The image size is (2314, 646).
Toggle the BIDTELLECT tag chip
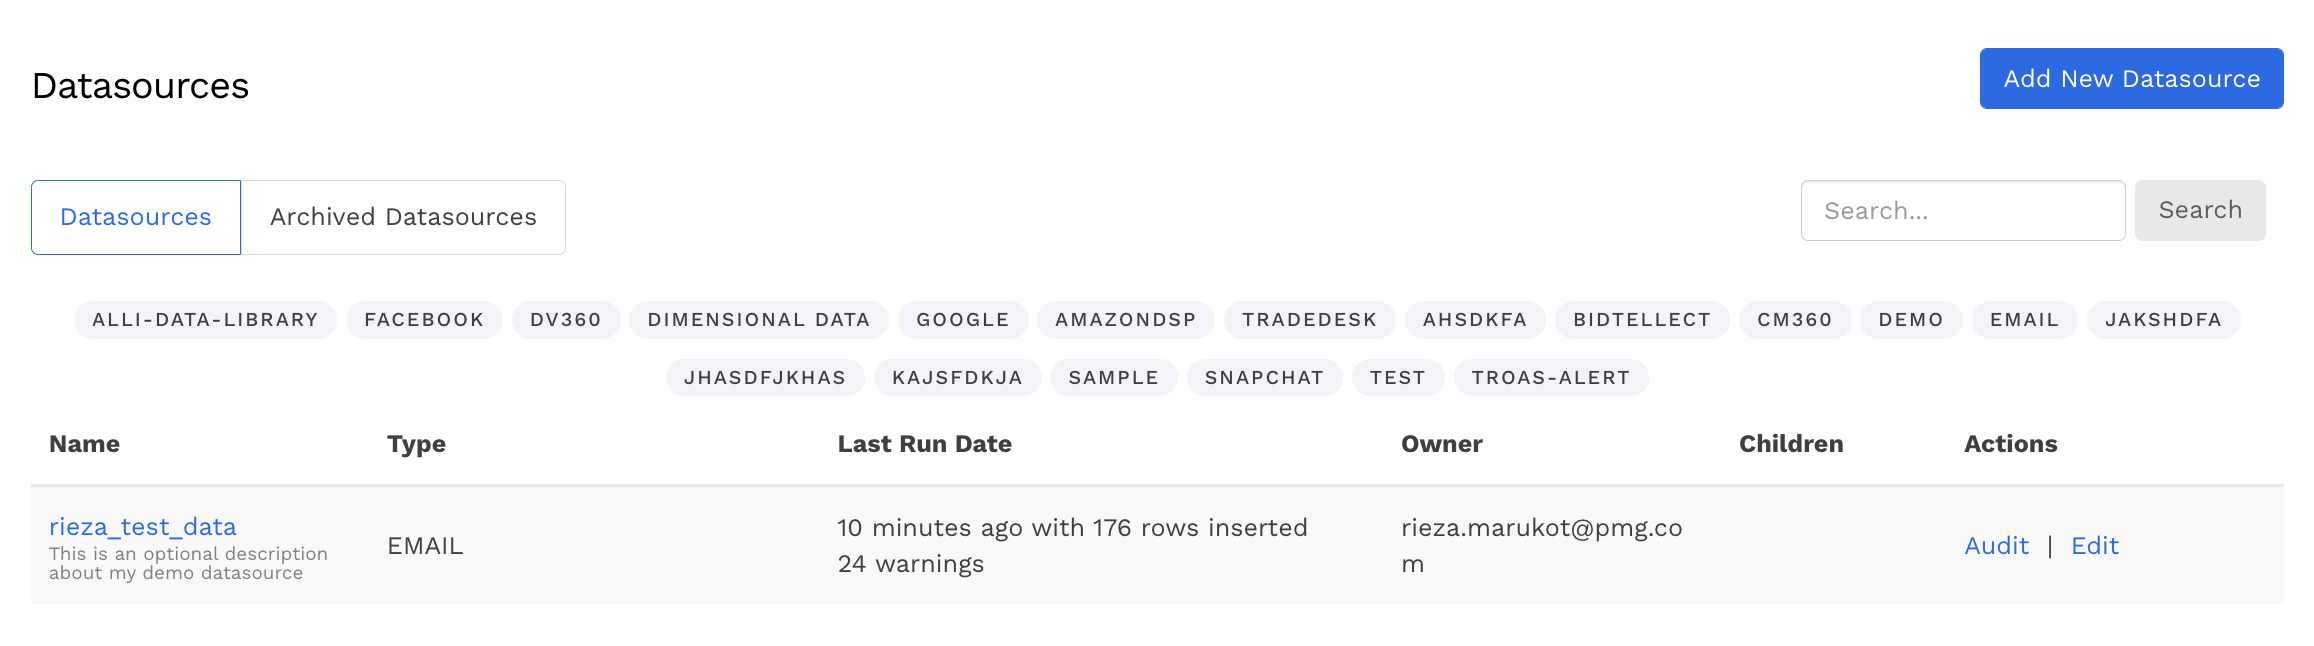pos(1642,320)
